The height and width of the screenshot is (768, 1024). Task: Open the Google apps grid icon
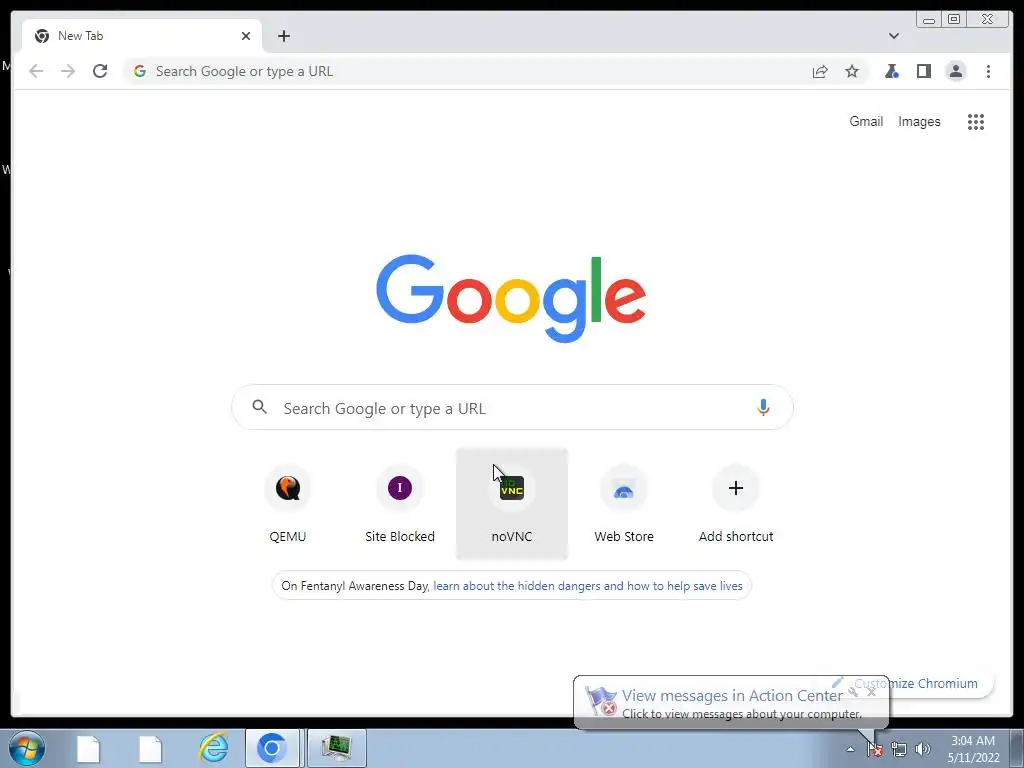976,121
